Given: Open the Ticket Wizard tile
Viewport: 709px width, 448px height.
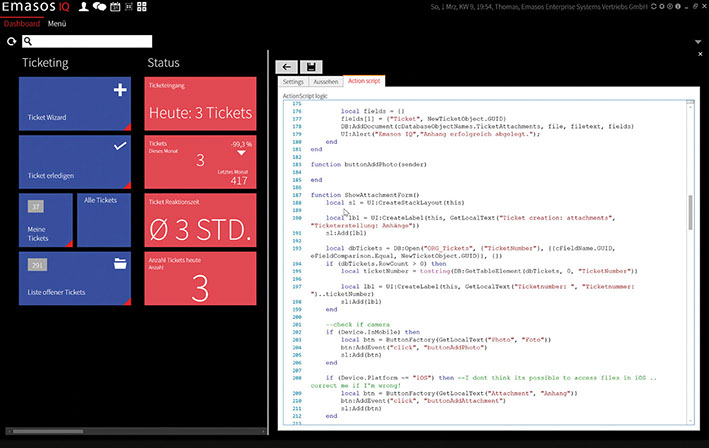Looking at the screenshot, I should pos(75,104).
